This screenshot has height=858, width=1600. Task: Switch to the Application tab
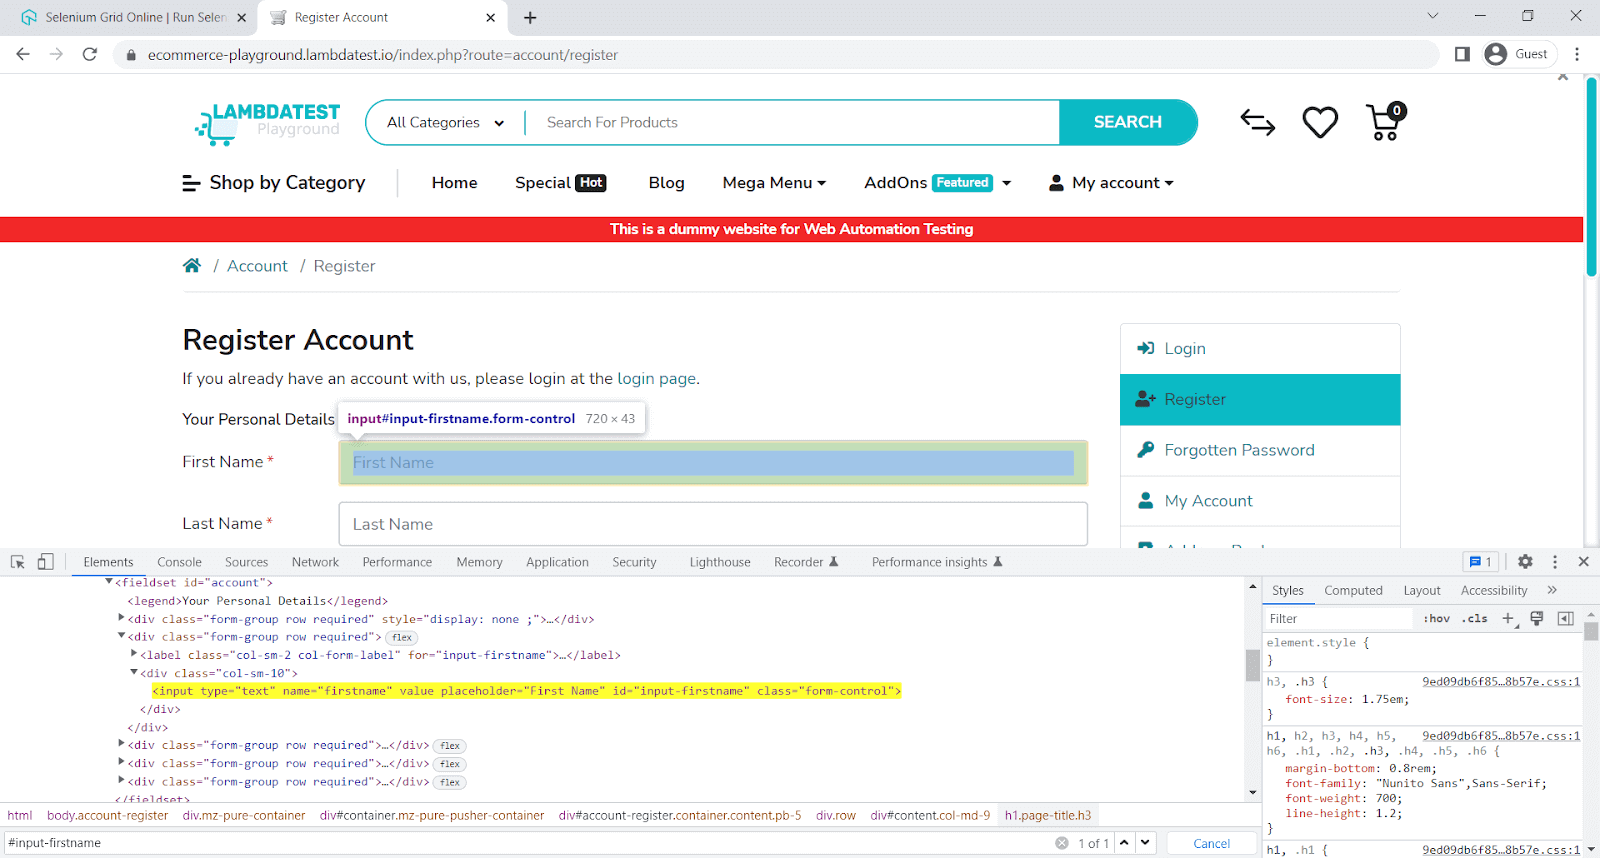coord(557,562)
